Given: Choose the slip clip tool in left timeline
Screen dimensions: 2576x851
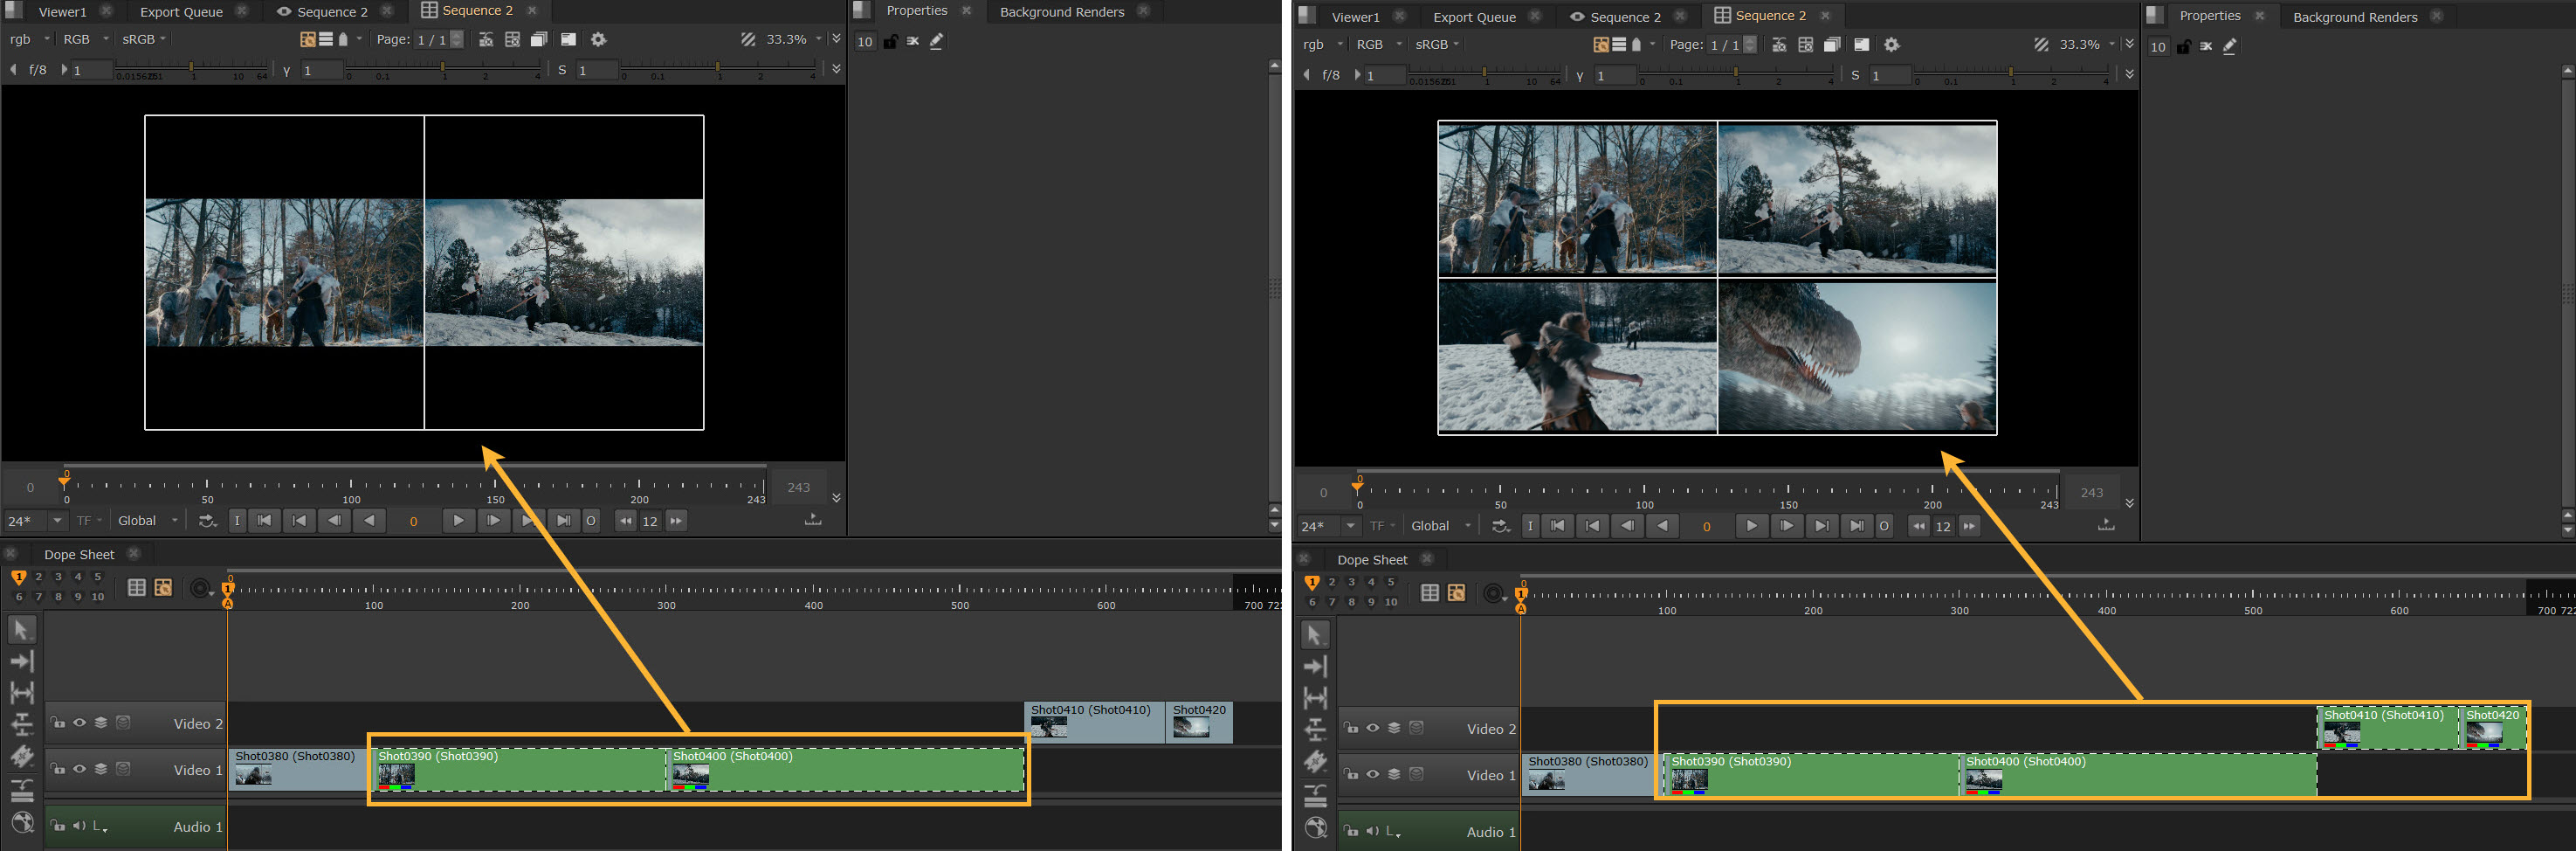Looking at the screenshot, I should pyautogui.click(x=21, y=692).
